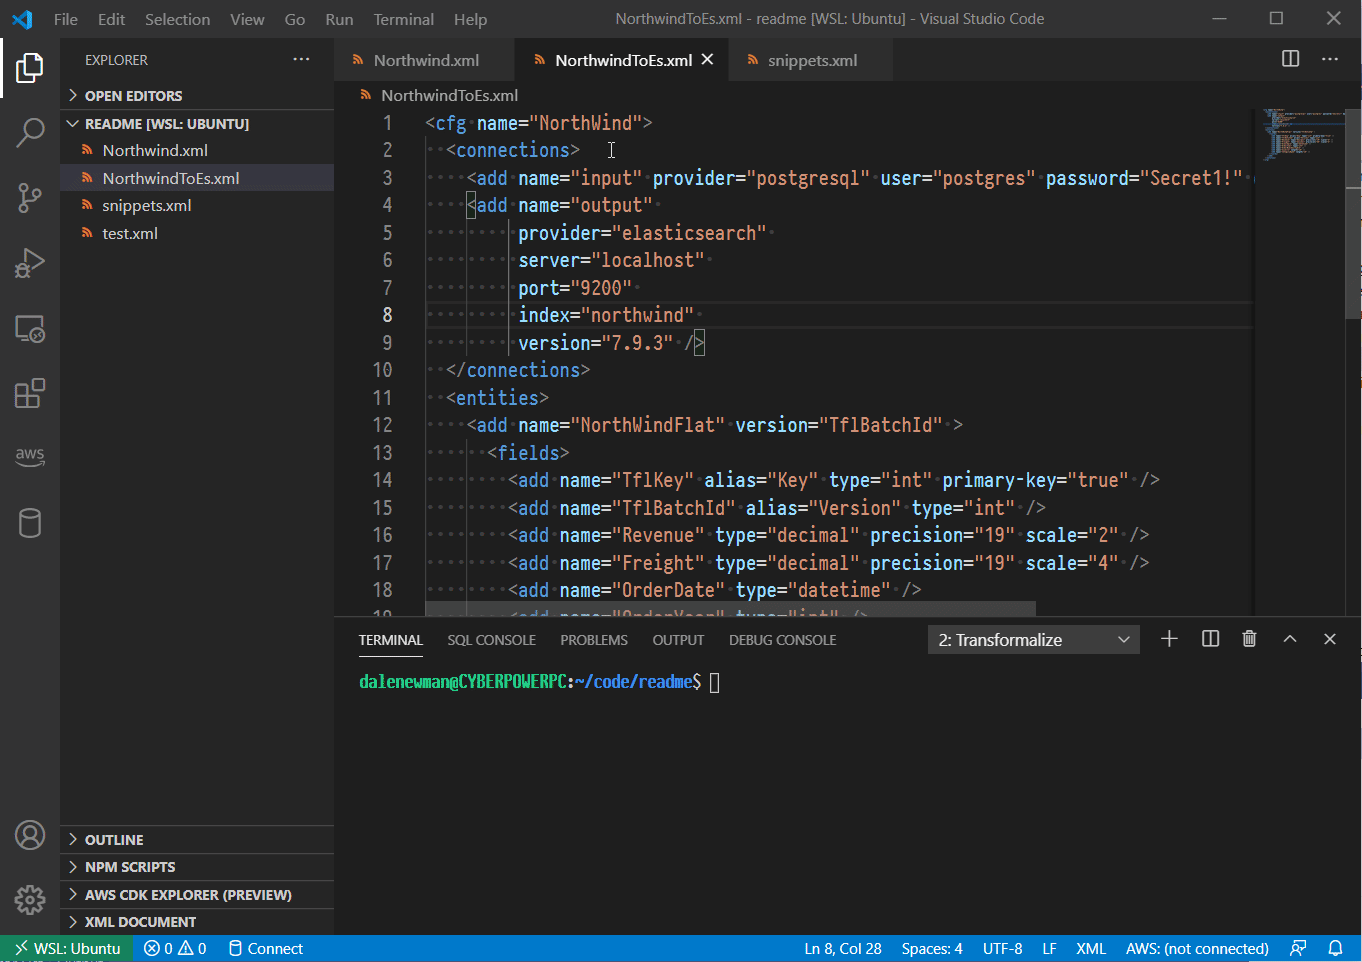Open snippets.xml in the explorer tree
This screenshot has height=962, width=1362.
pos(197,205)
